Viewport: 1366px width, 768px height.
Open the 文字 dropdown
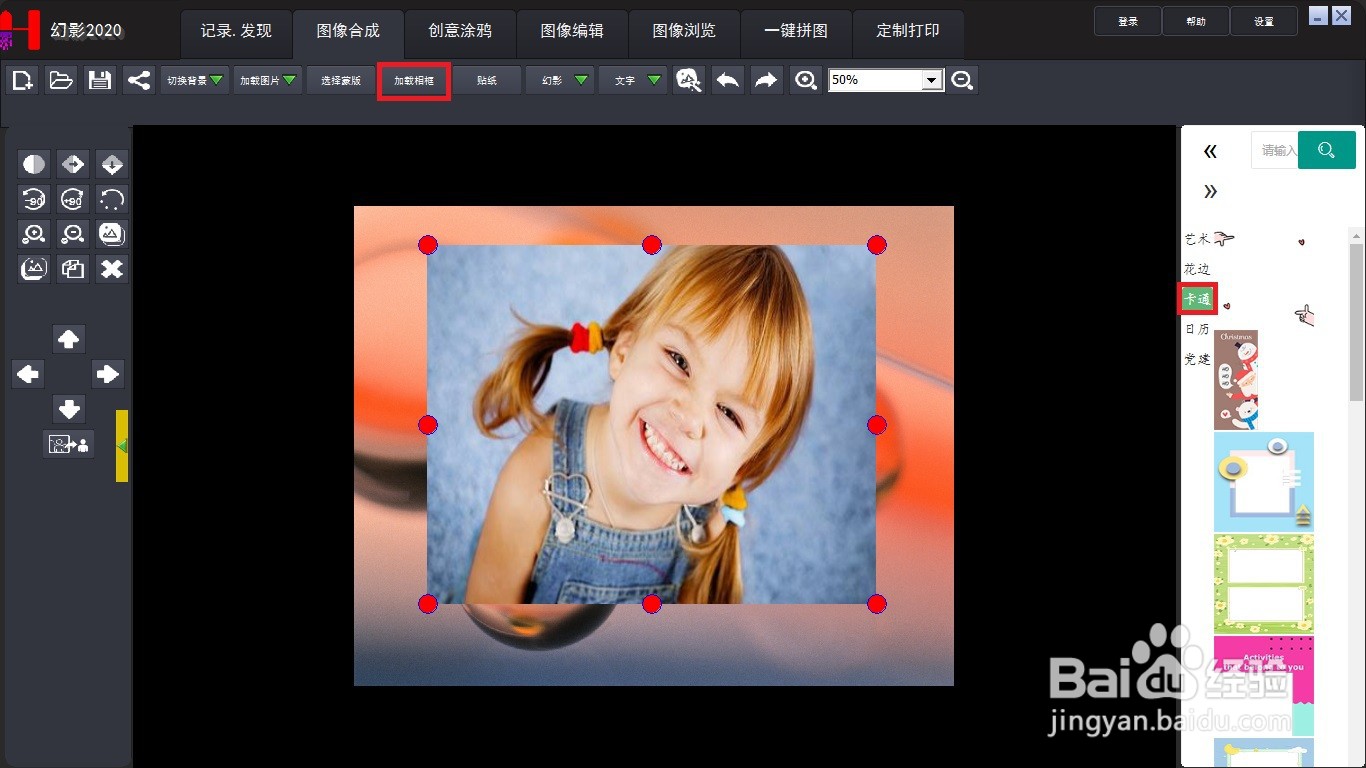pos(633,80)
